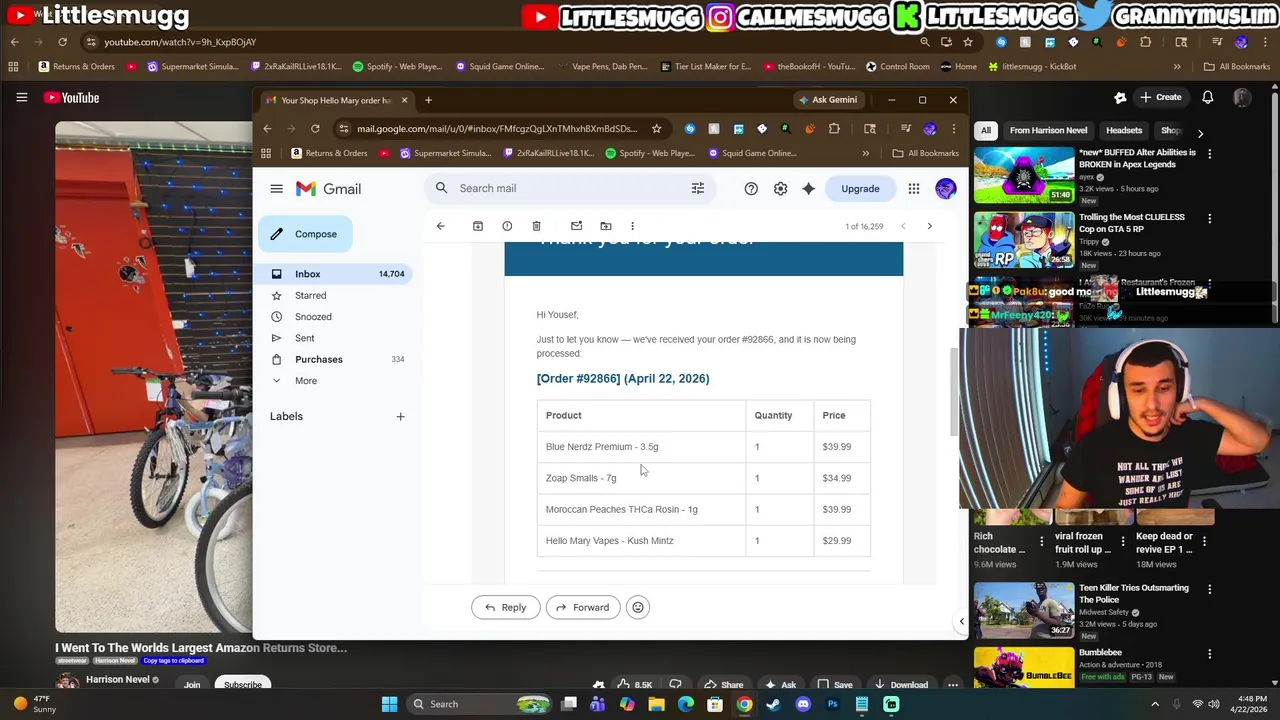
Task: Bookmark the Gmail page with star
Action: point(656,129)
